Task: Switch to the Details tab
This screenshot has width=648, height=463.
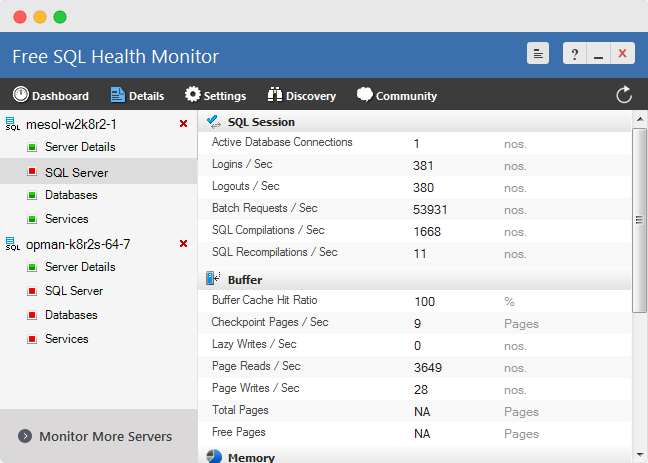Action: [x=137, y=96]
